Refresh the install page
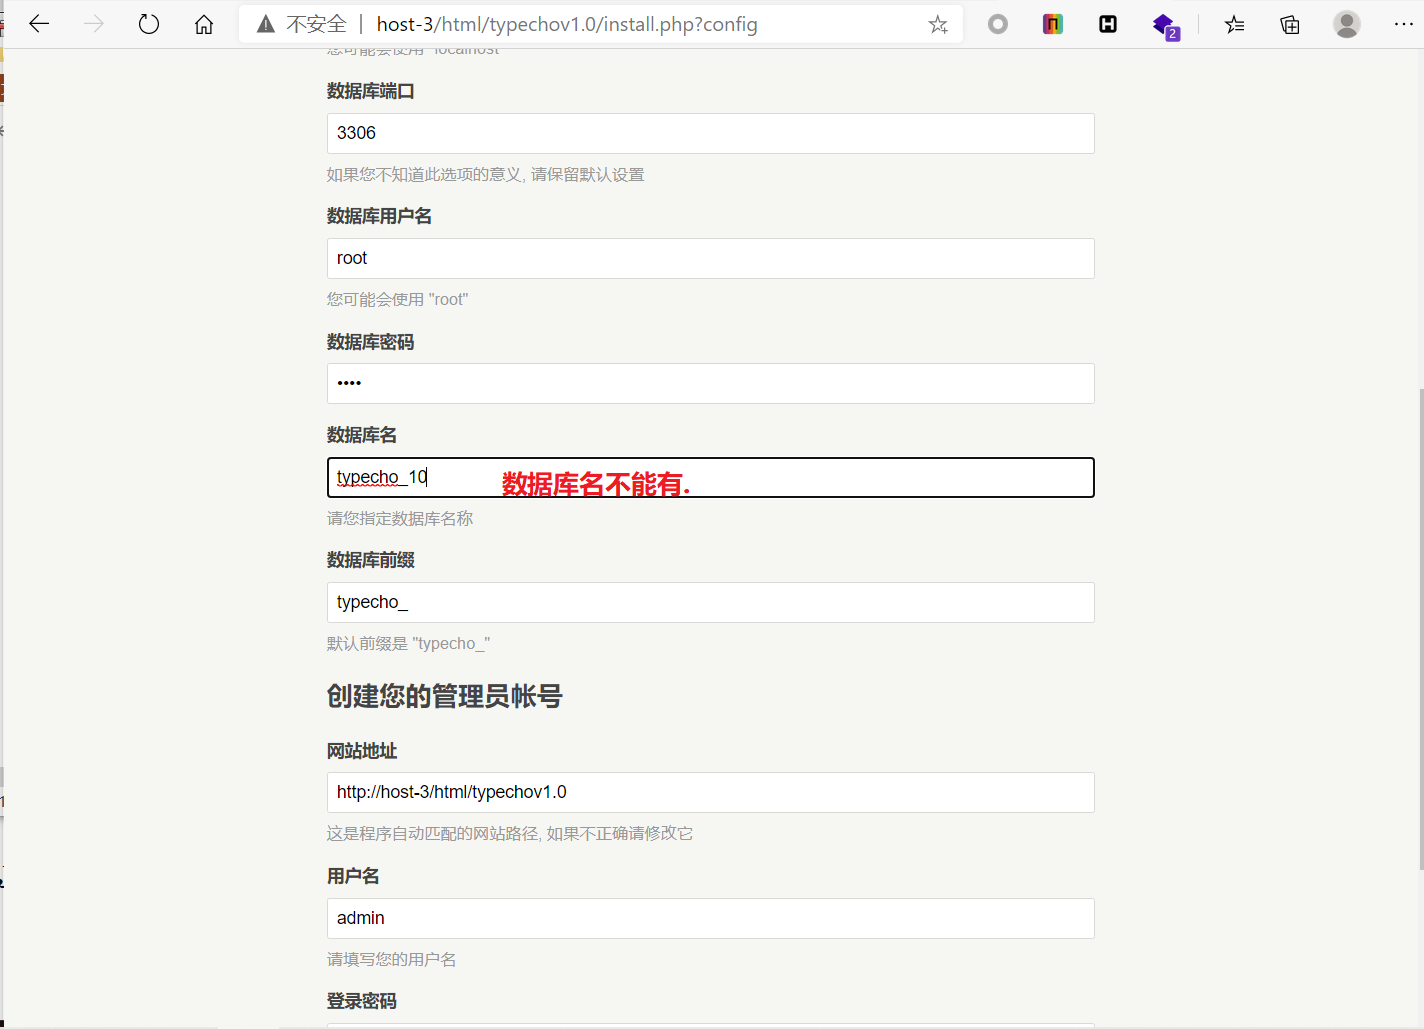The width and height of the screenshot is (1424, 1029). [148, 23]
